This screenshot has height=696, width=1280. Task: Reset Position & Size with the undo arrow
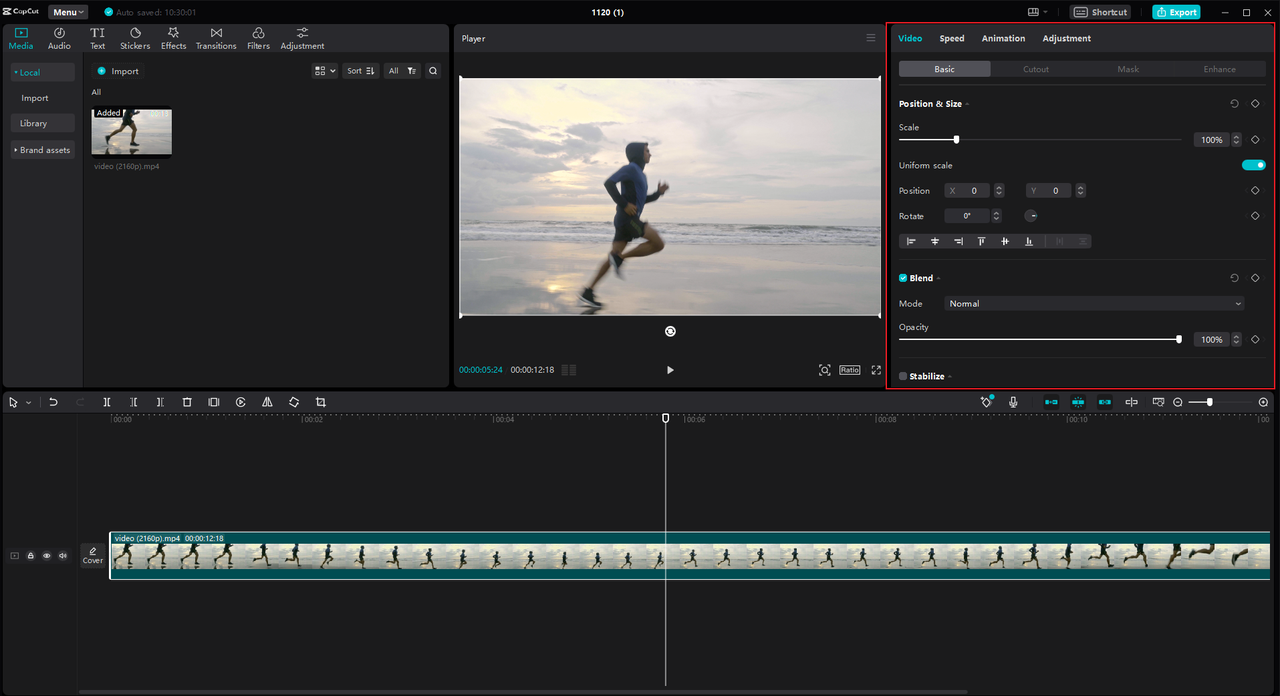click(1234, 104)
